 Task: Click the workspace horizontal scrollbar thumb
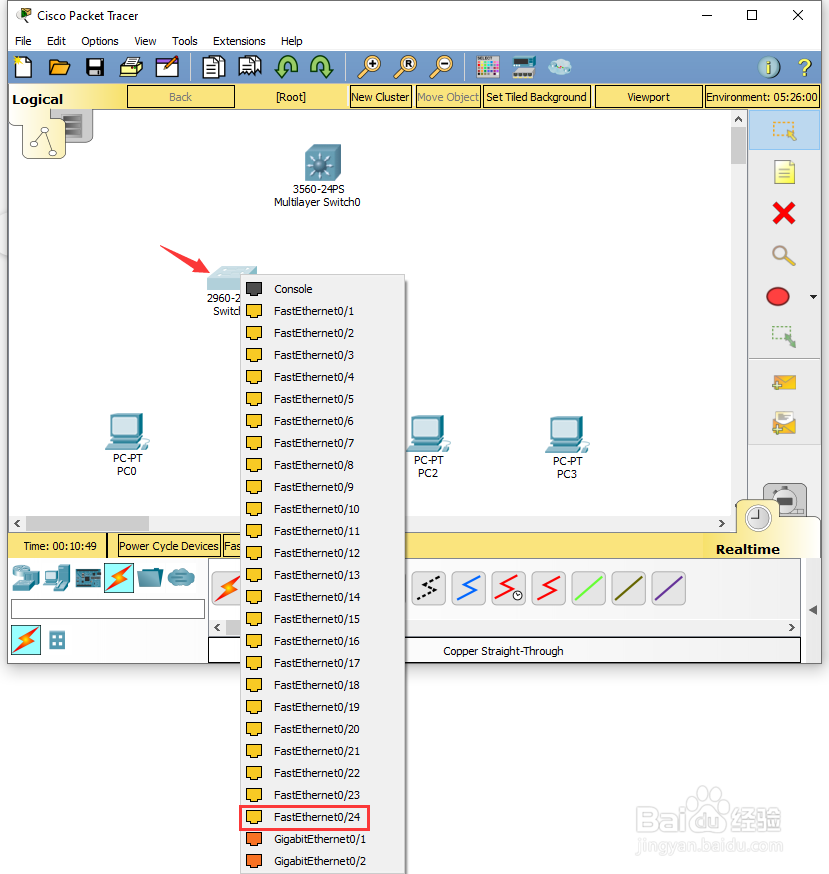pos(88,523)
